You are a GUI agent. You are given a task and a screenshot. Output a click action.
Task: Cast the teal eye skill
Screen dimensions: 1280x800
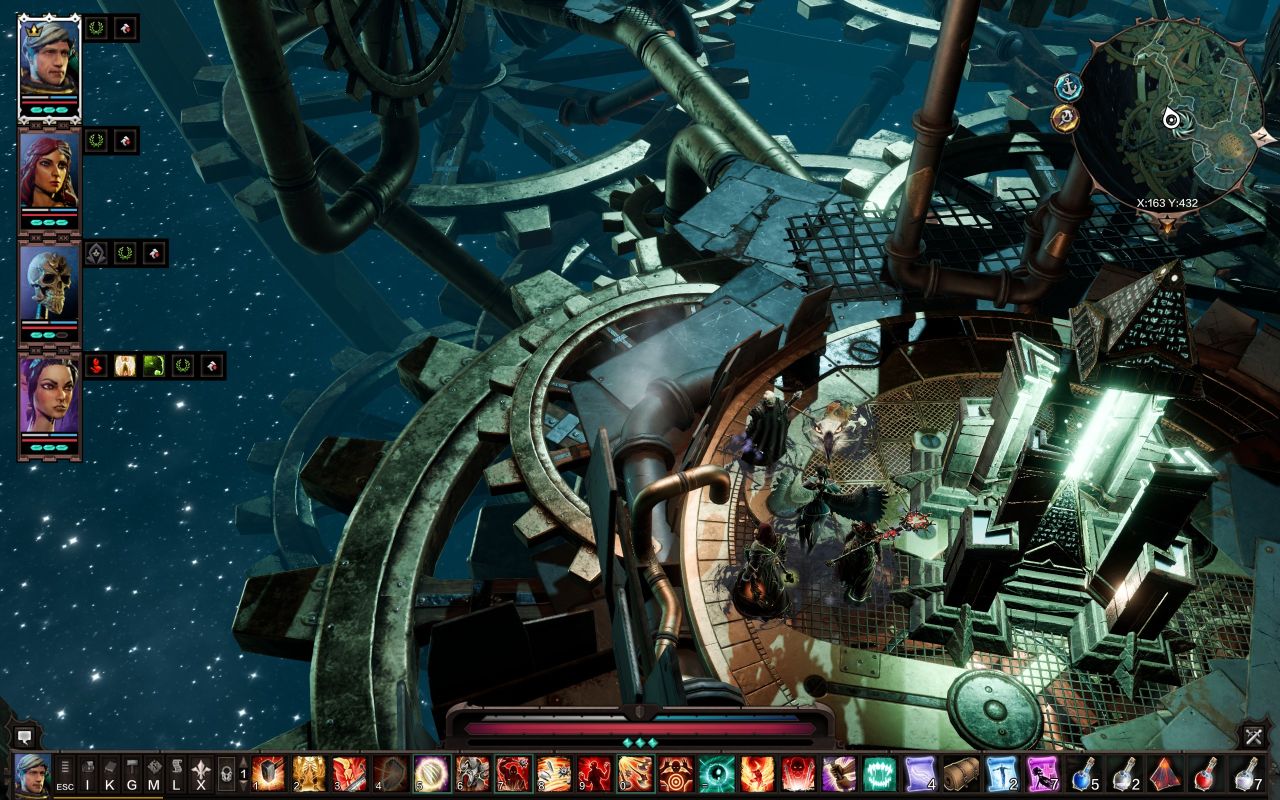coord(717,774)
